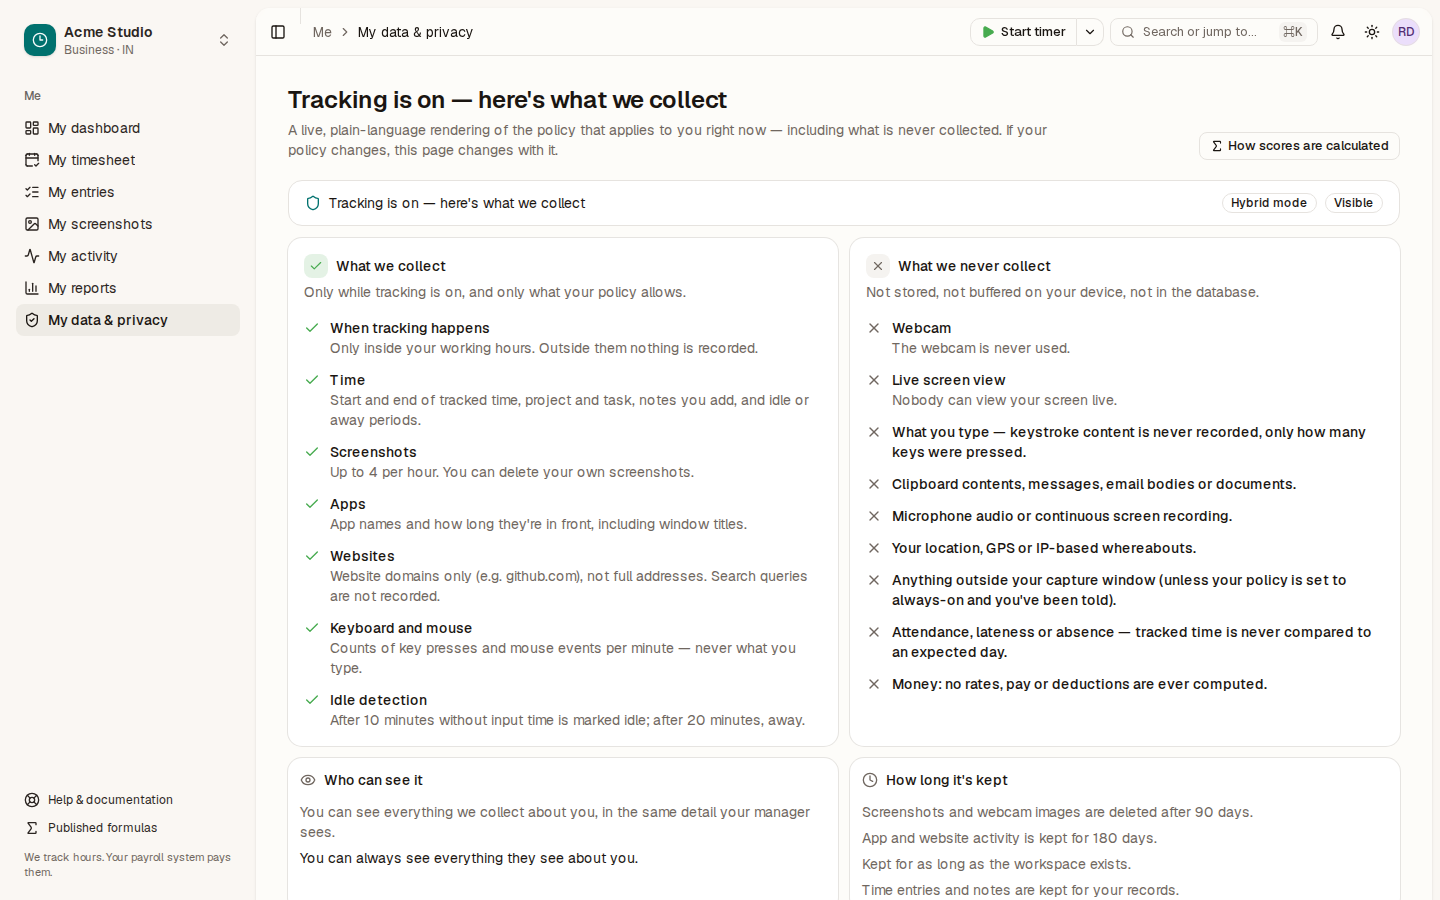Open How scores are calculated
The image size is (1440, 900).
[1299, 146]
